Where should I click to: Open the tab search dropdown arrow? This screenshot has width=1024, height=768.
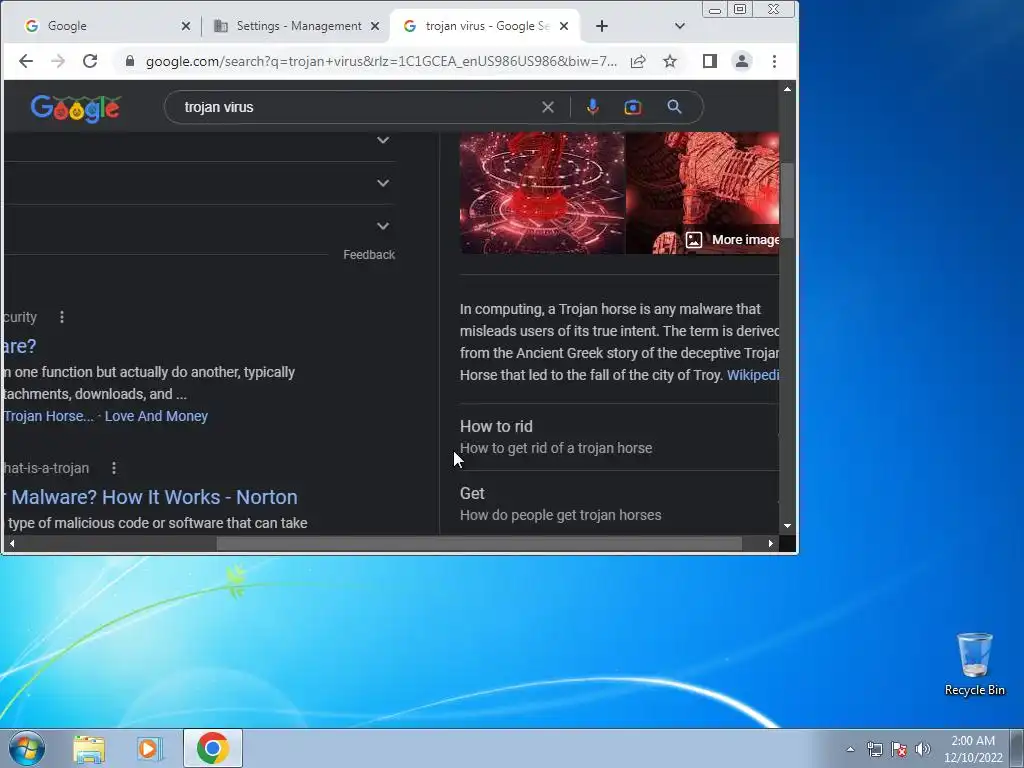pyautogui.click(x=680, y=26)
